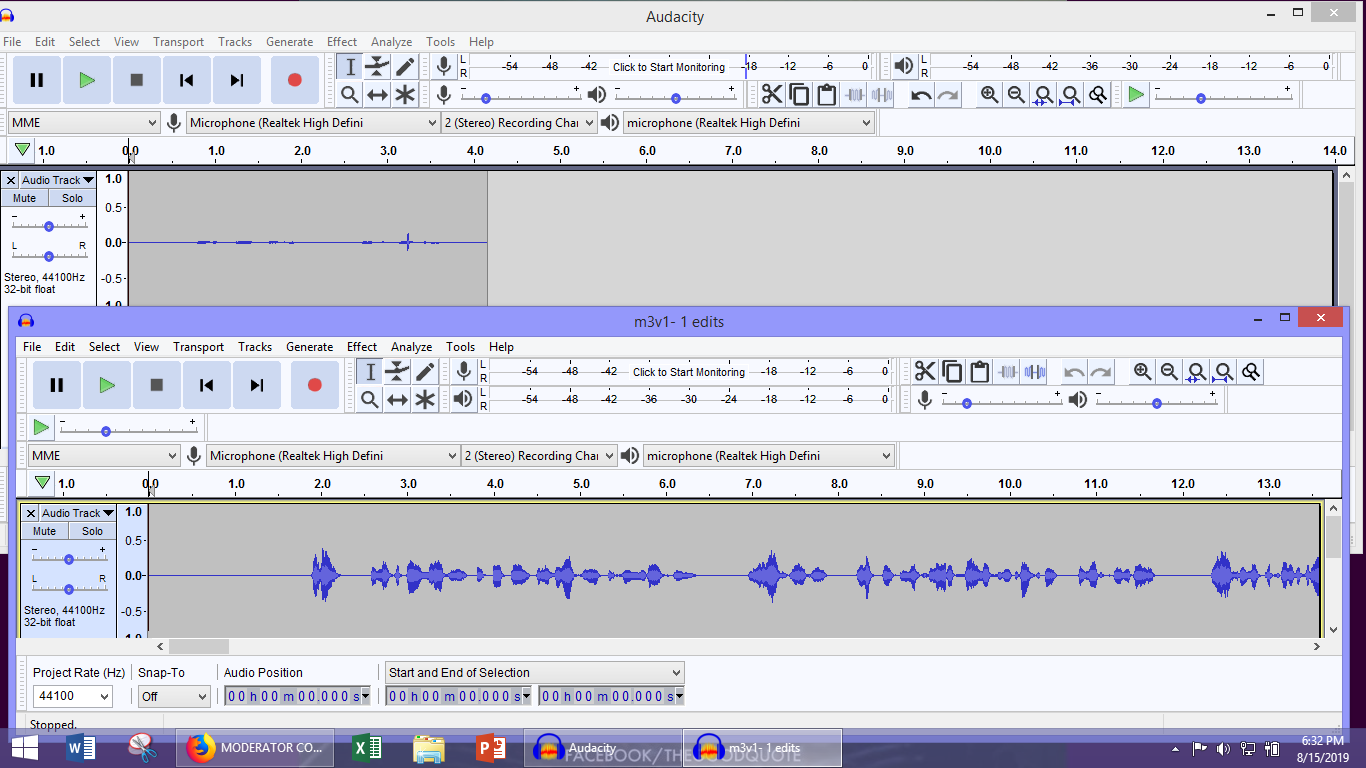
Task: Open the Snap-To dropdown
Action: (x=173, y=695)
